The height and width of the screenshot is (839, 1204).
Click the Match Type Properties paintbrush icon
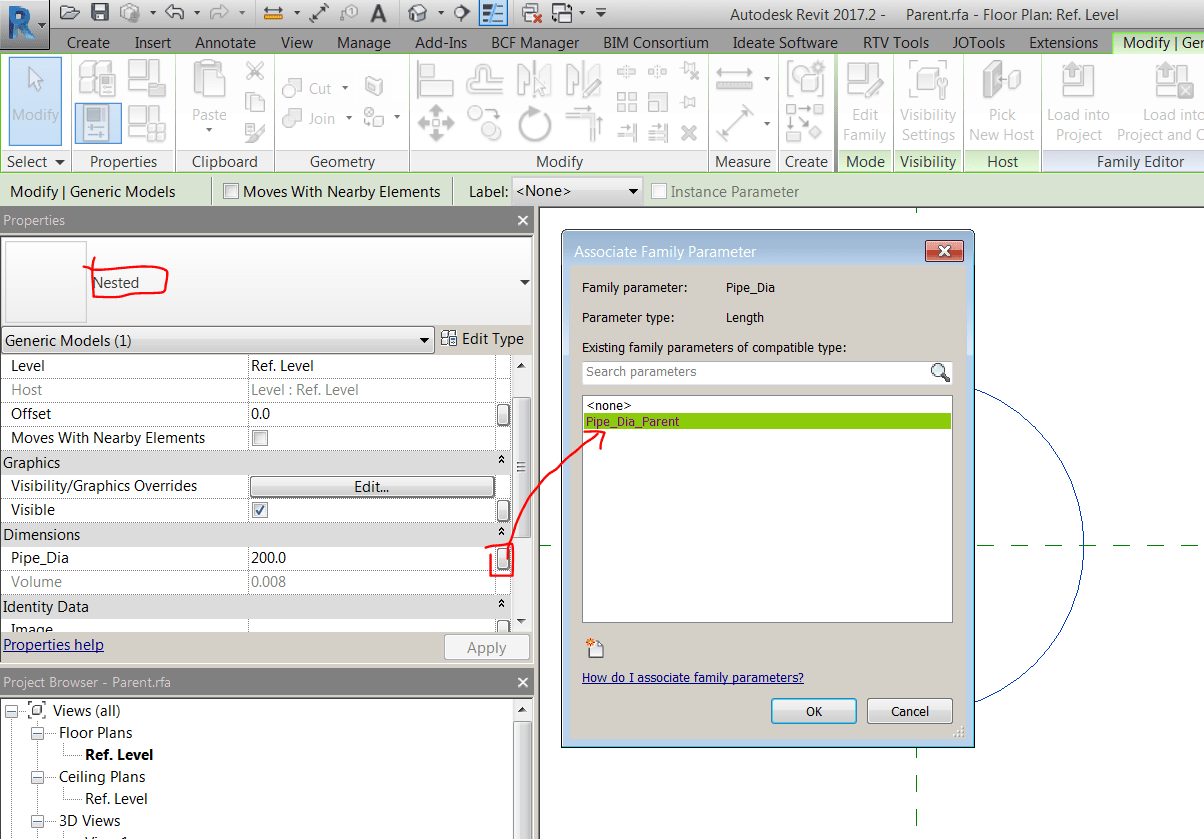pos(255,133)
